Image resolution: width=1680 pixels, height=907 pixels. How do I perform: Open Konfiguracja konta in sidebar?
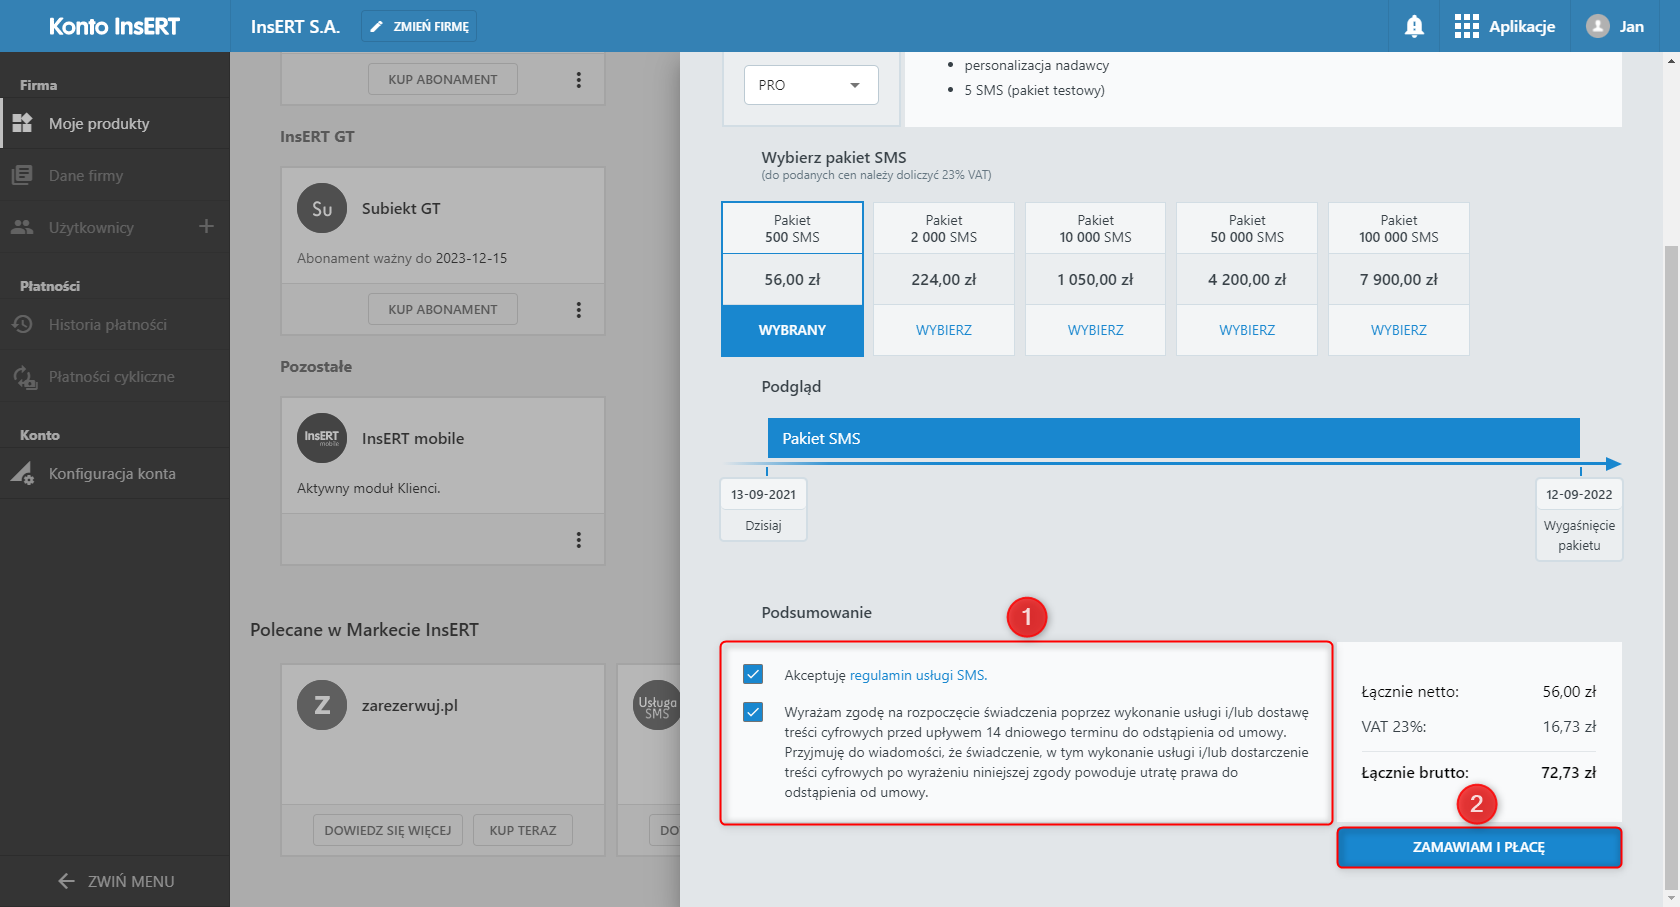pyautogui.click(x=115, y=474)
